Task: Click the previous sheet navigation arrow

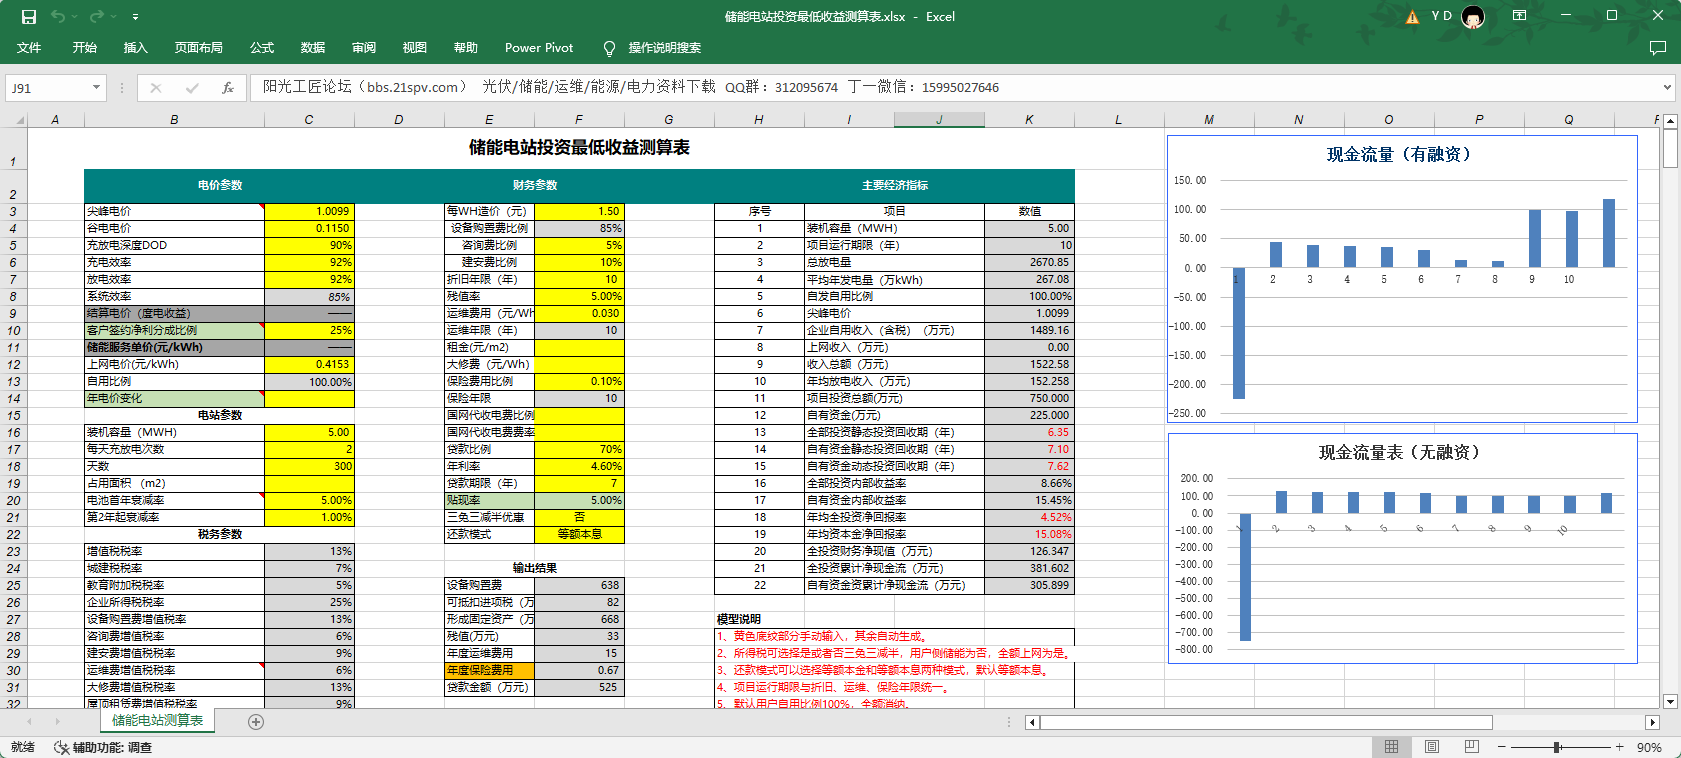Action: tap(29, 722)
